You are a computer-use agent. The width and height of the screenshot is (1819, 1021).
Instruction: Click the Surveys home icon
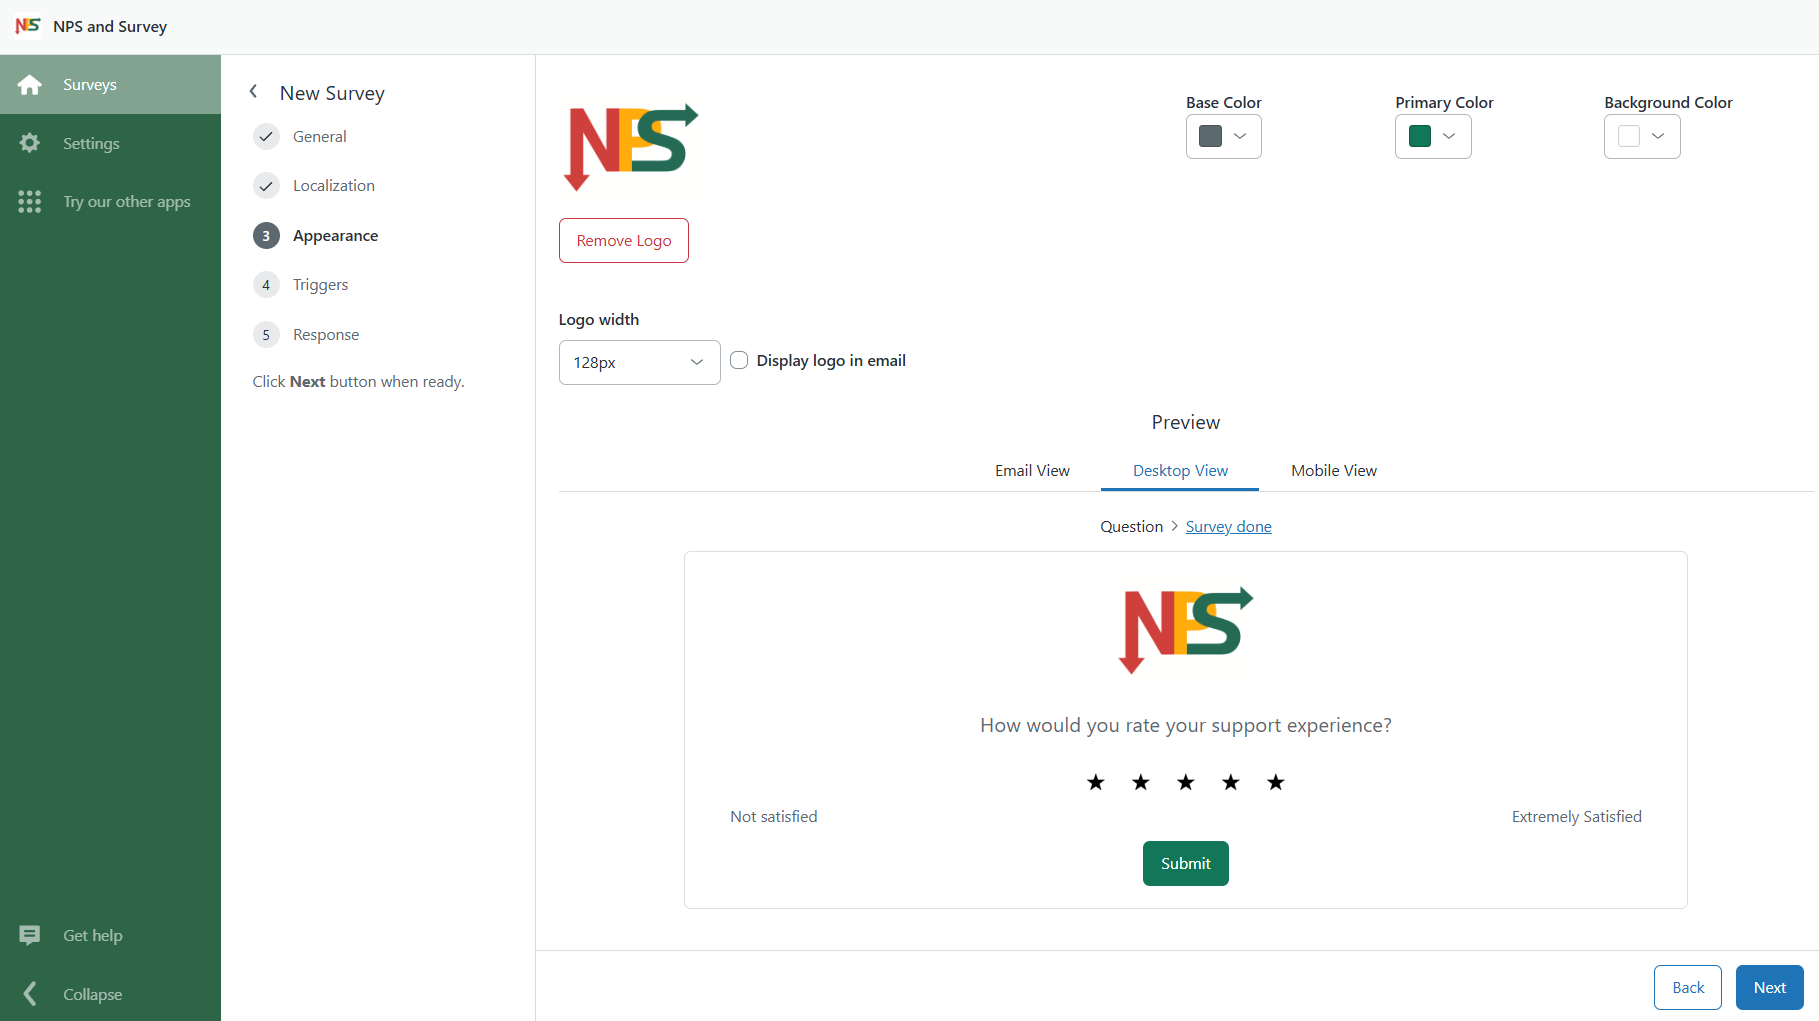tap(30, 85)
